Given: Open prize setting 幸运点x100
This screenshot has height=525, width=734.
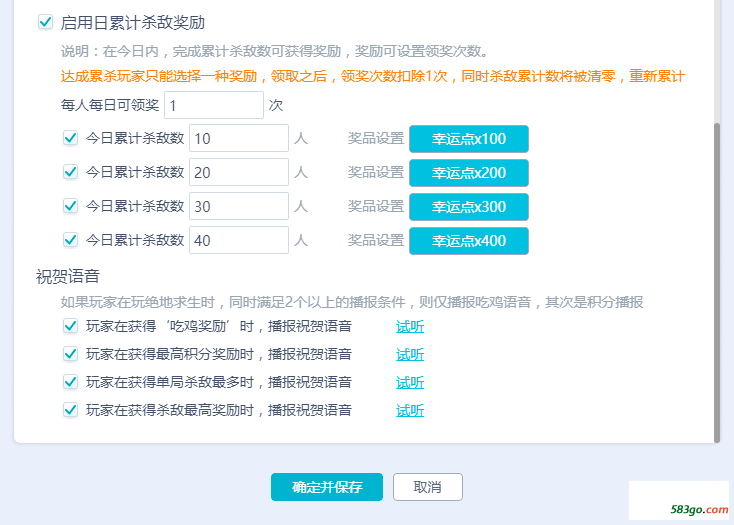Looking at the screenshot, I should tap(469, 139).
